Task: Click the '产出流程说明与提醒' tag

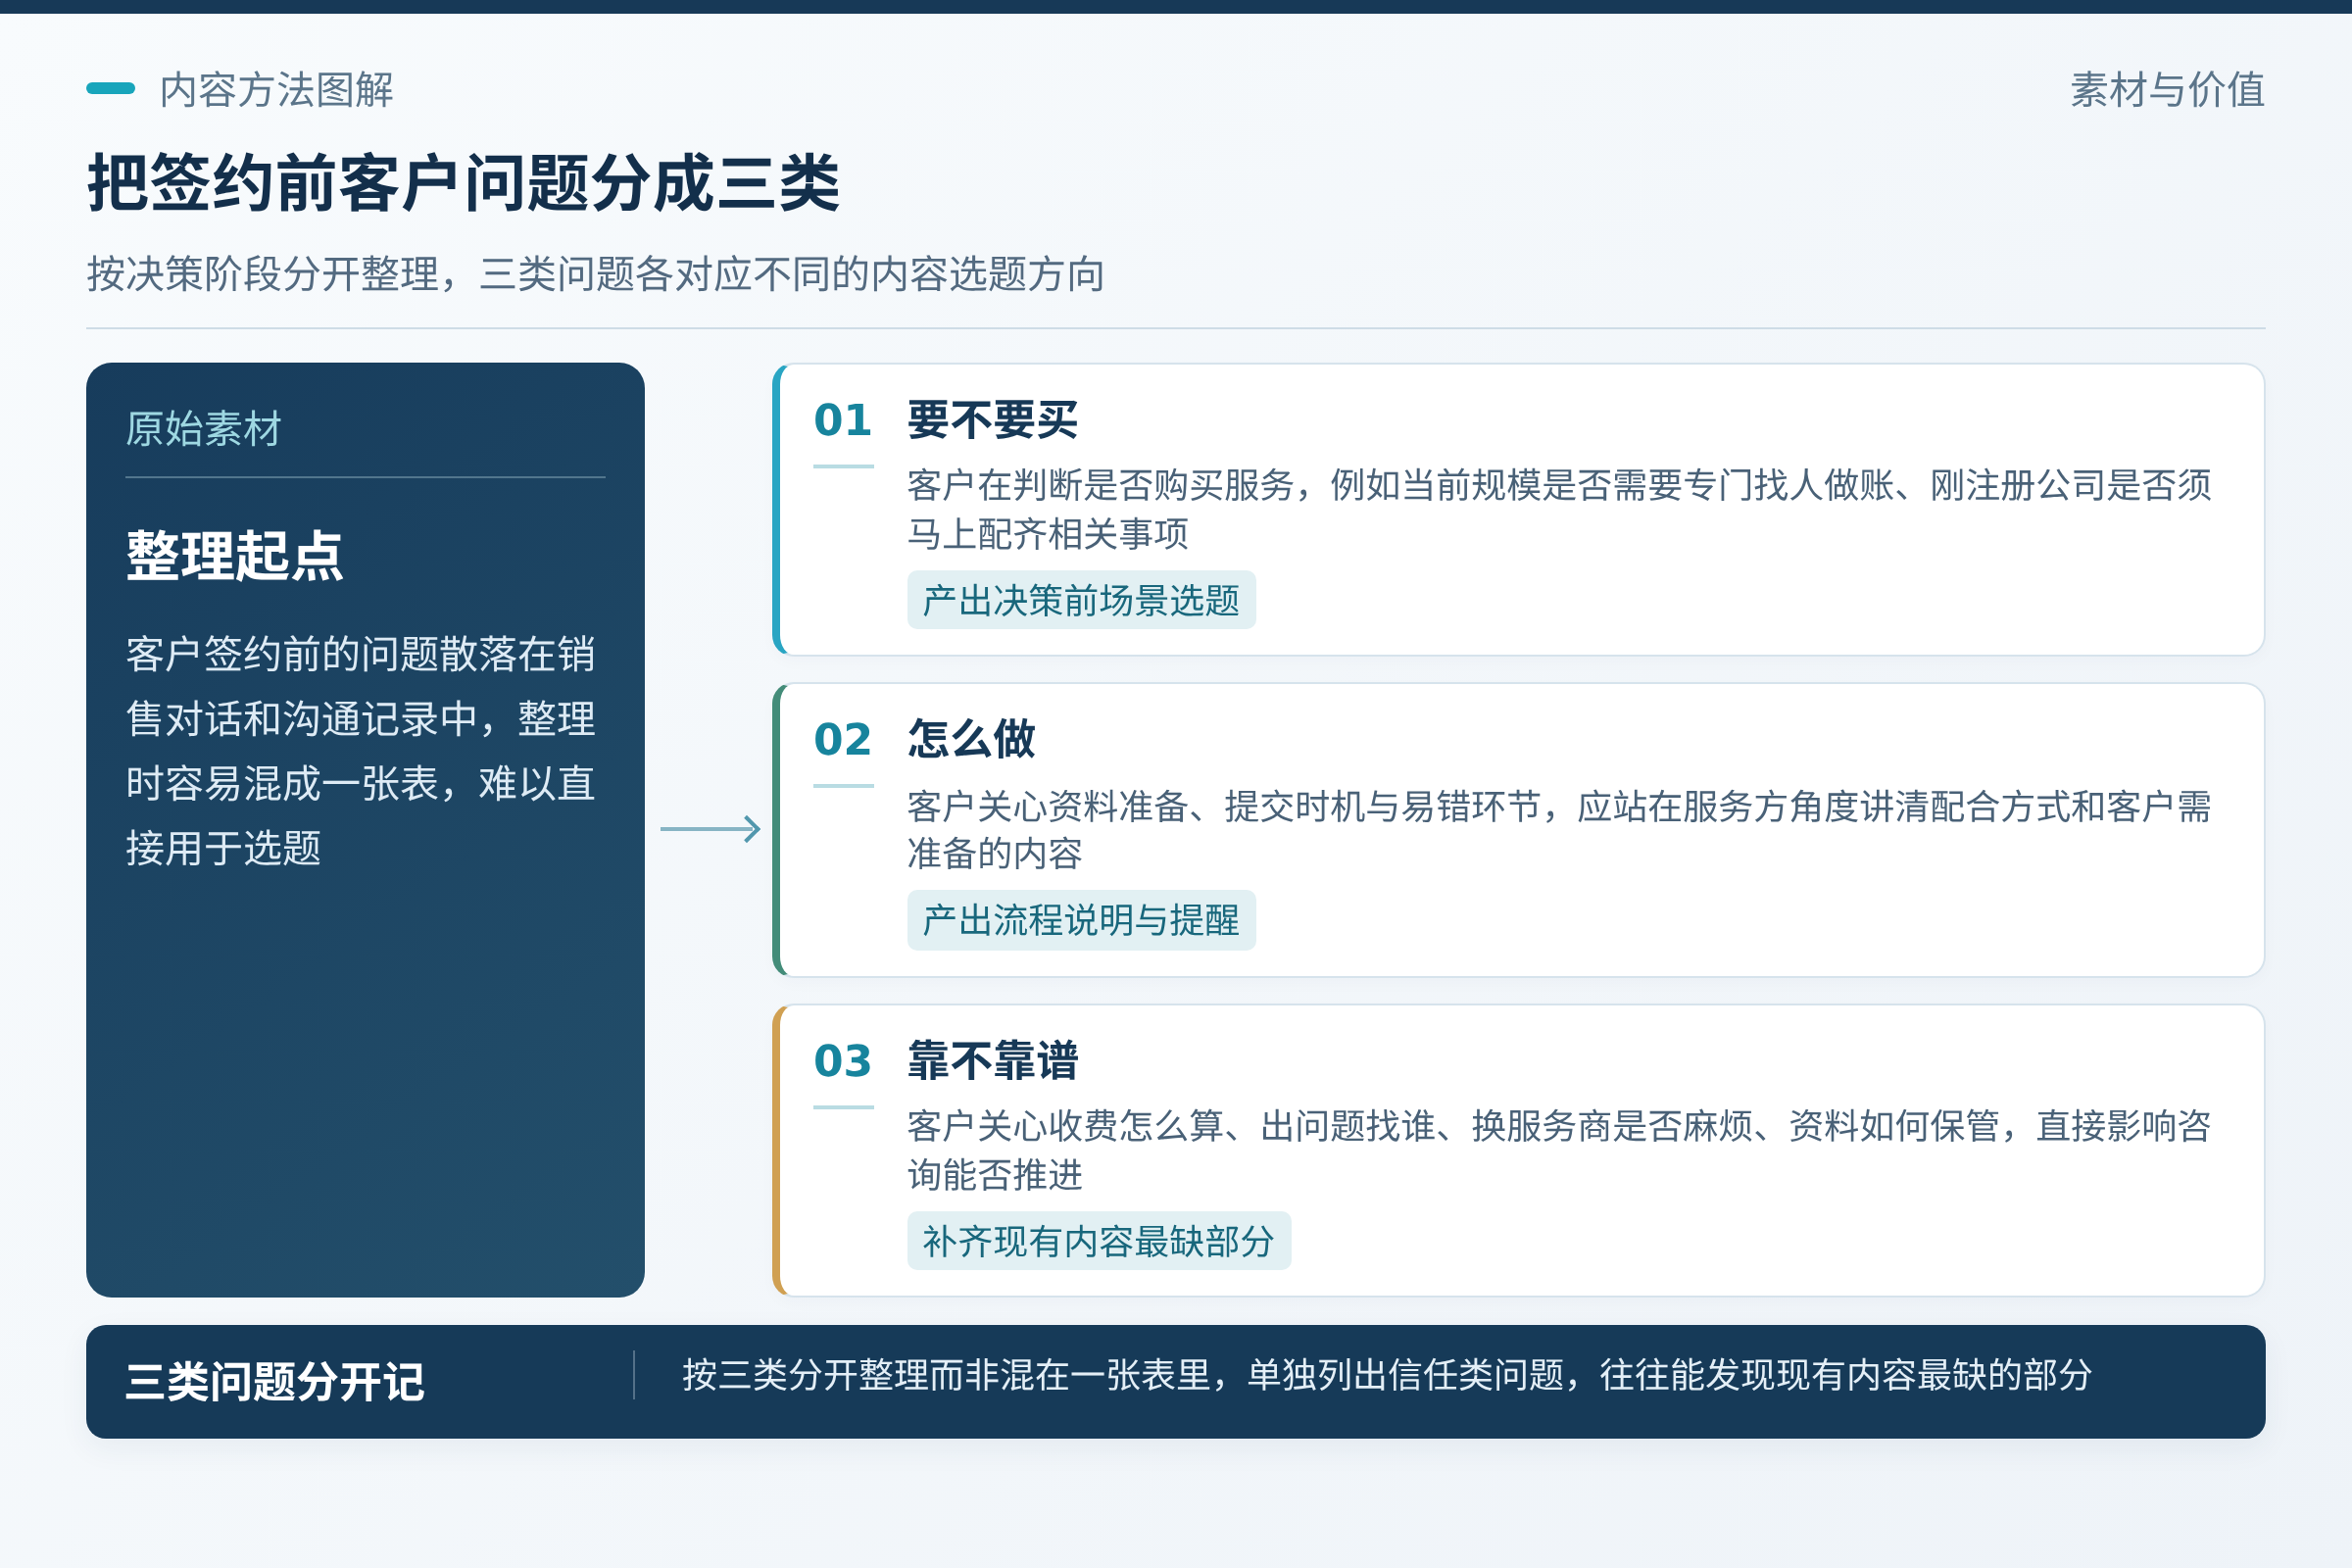Action: click(x=1081, y=921)
